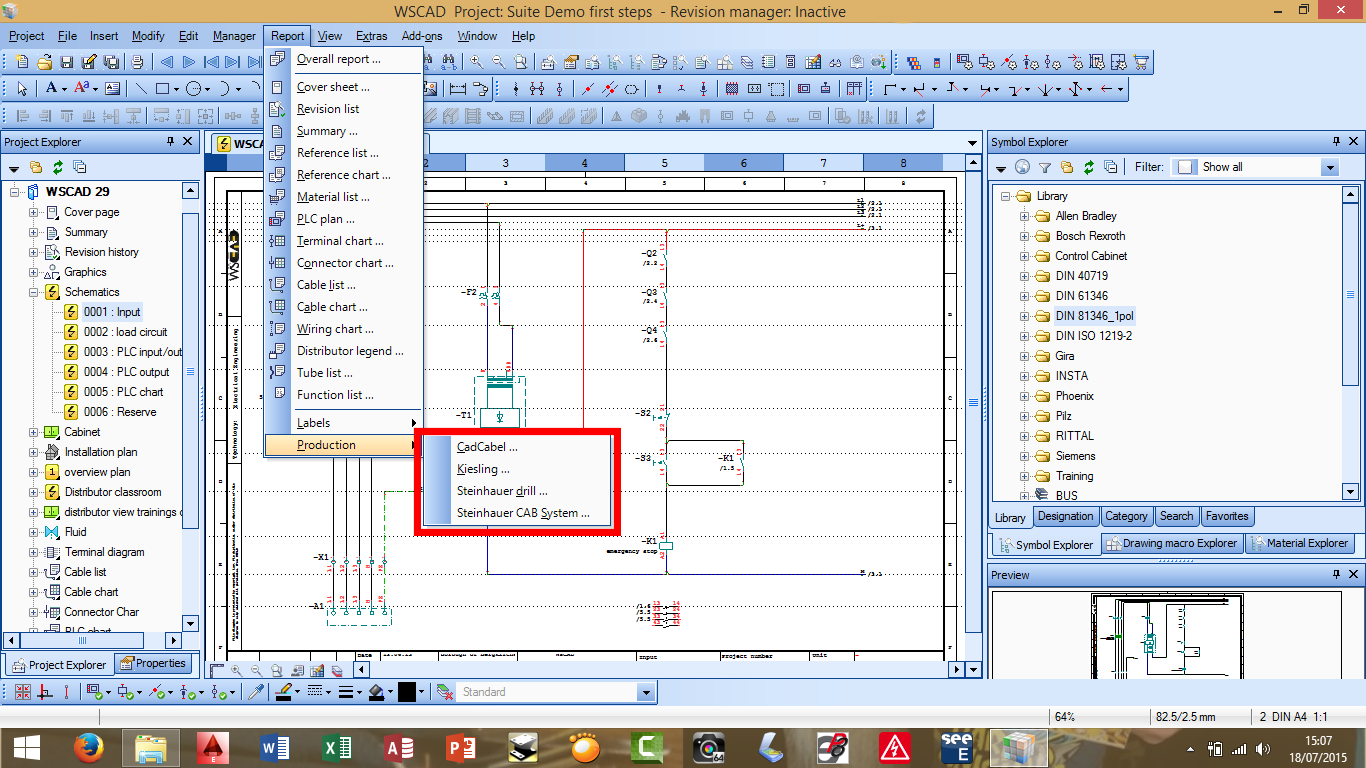The image size is (1366, 768).
Task: Go to previous page with left arrow icon
Action: (168, 62)
